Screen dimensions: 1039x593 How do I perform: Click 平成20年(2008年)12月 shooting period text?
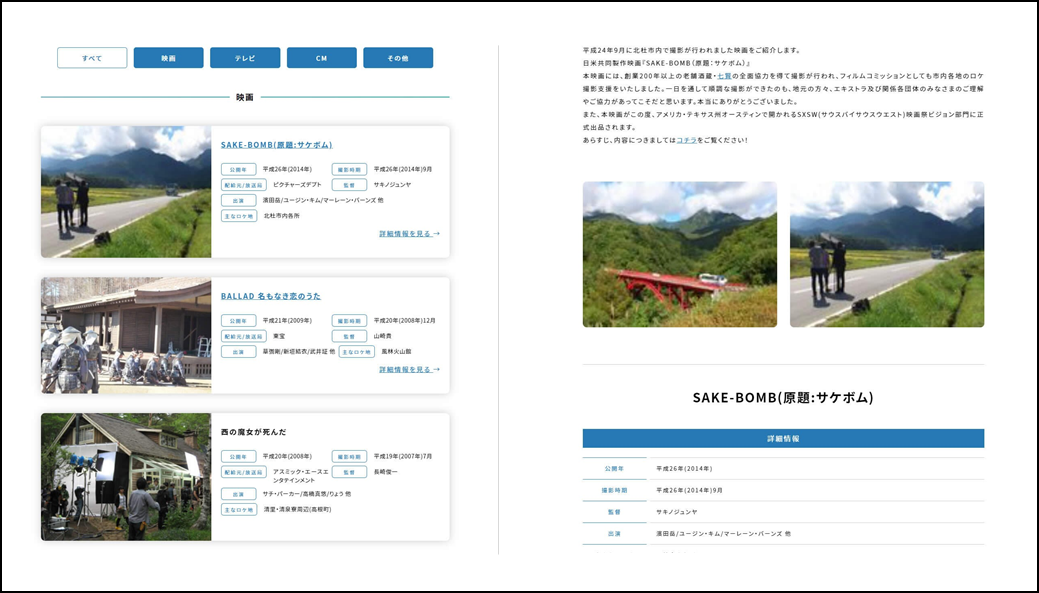point(405,321)
